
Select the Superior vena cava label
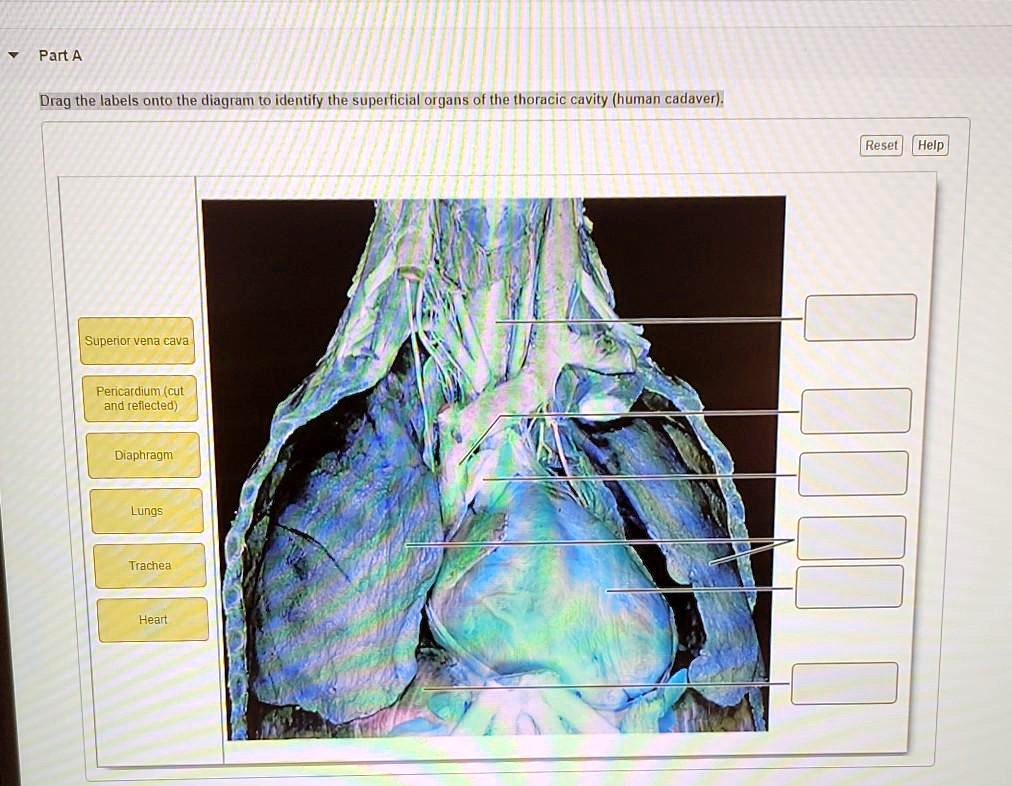tap(137, 340)
